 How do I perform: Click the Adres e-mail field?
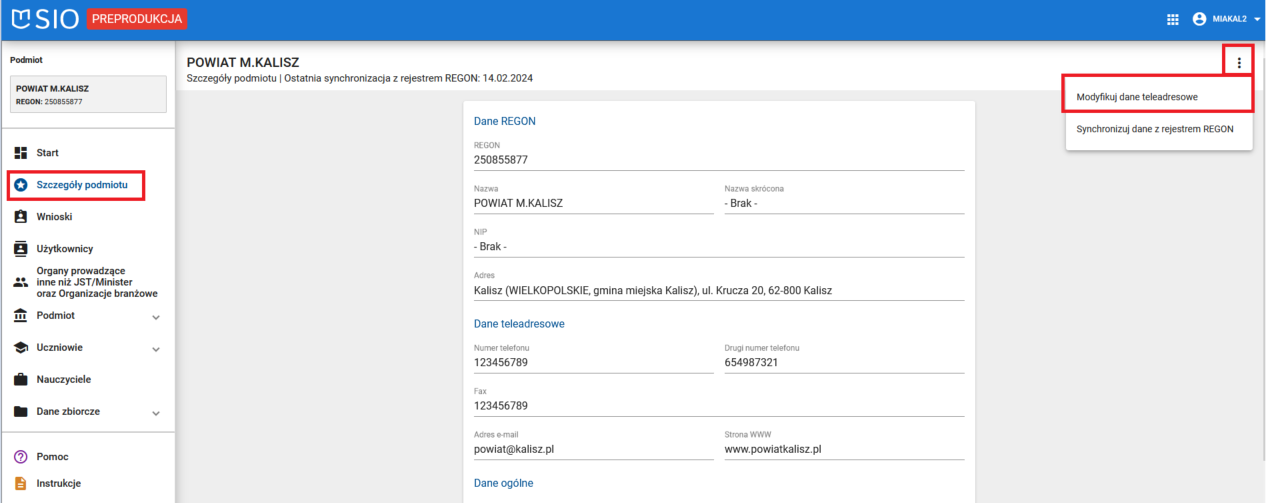593,449
